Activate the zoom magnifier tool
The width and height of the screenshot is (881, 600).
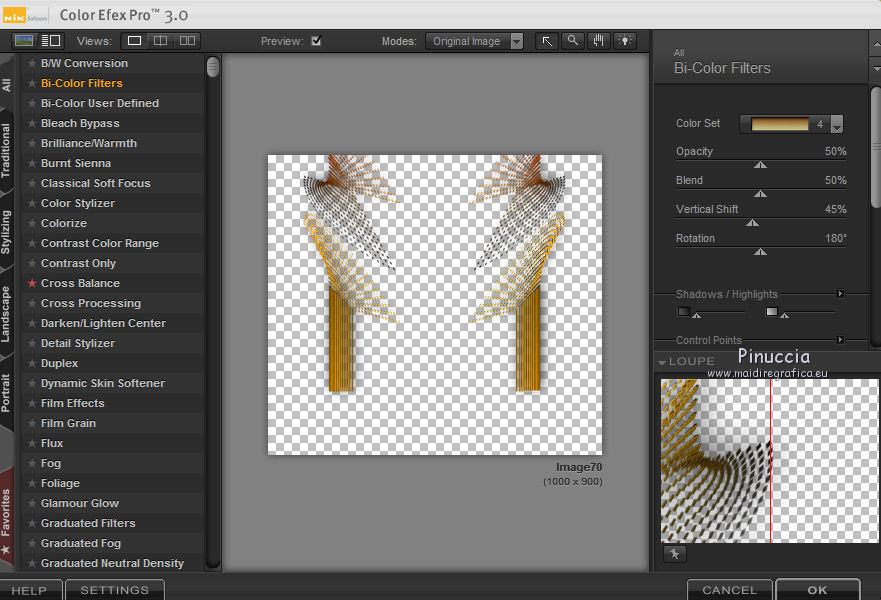573,41
